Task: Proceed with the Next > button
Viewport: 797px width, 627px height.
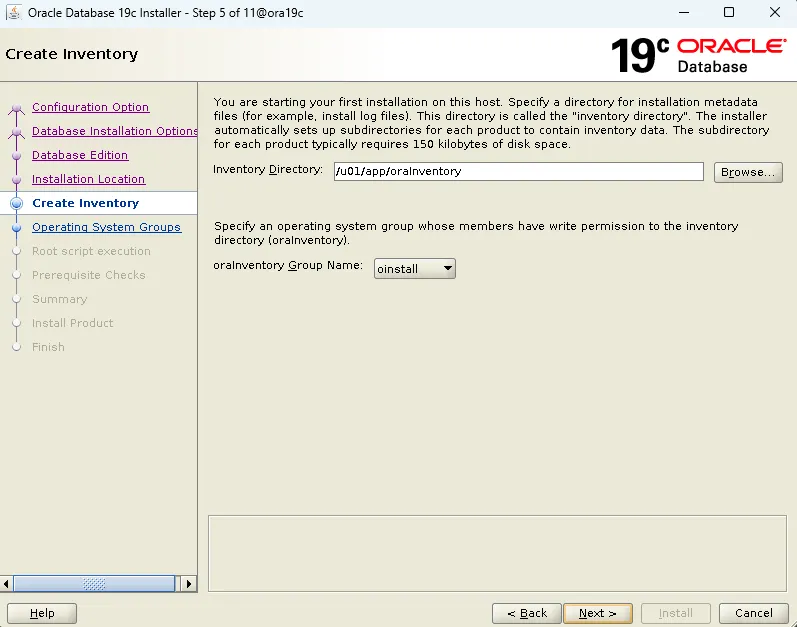Action: 598,613
